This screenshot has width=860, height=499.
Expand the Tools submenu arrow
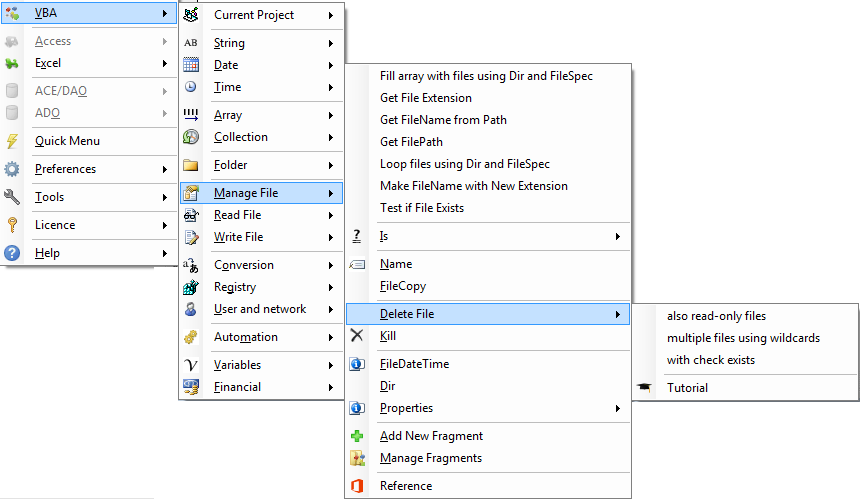[x=165, y=197]
